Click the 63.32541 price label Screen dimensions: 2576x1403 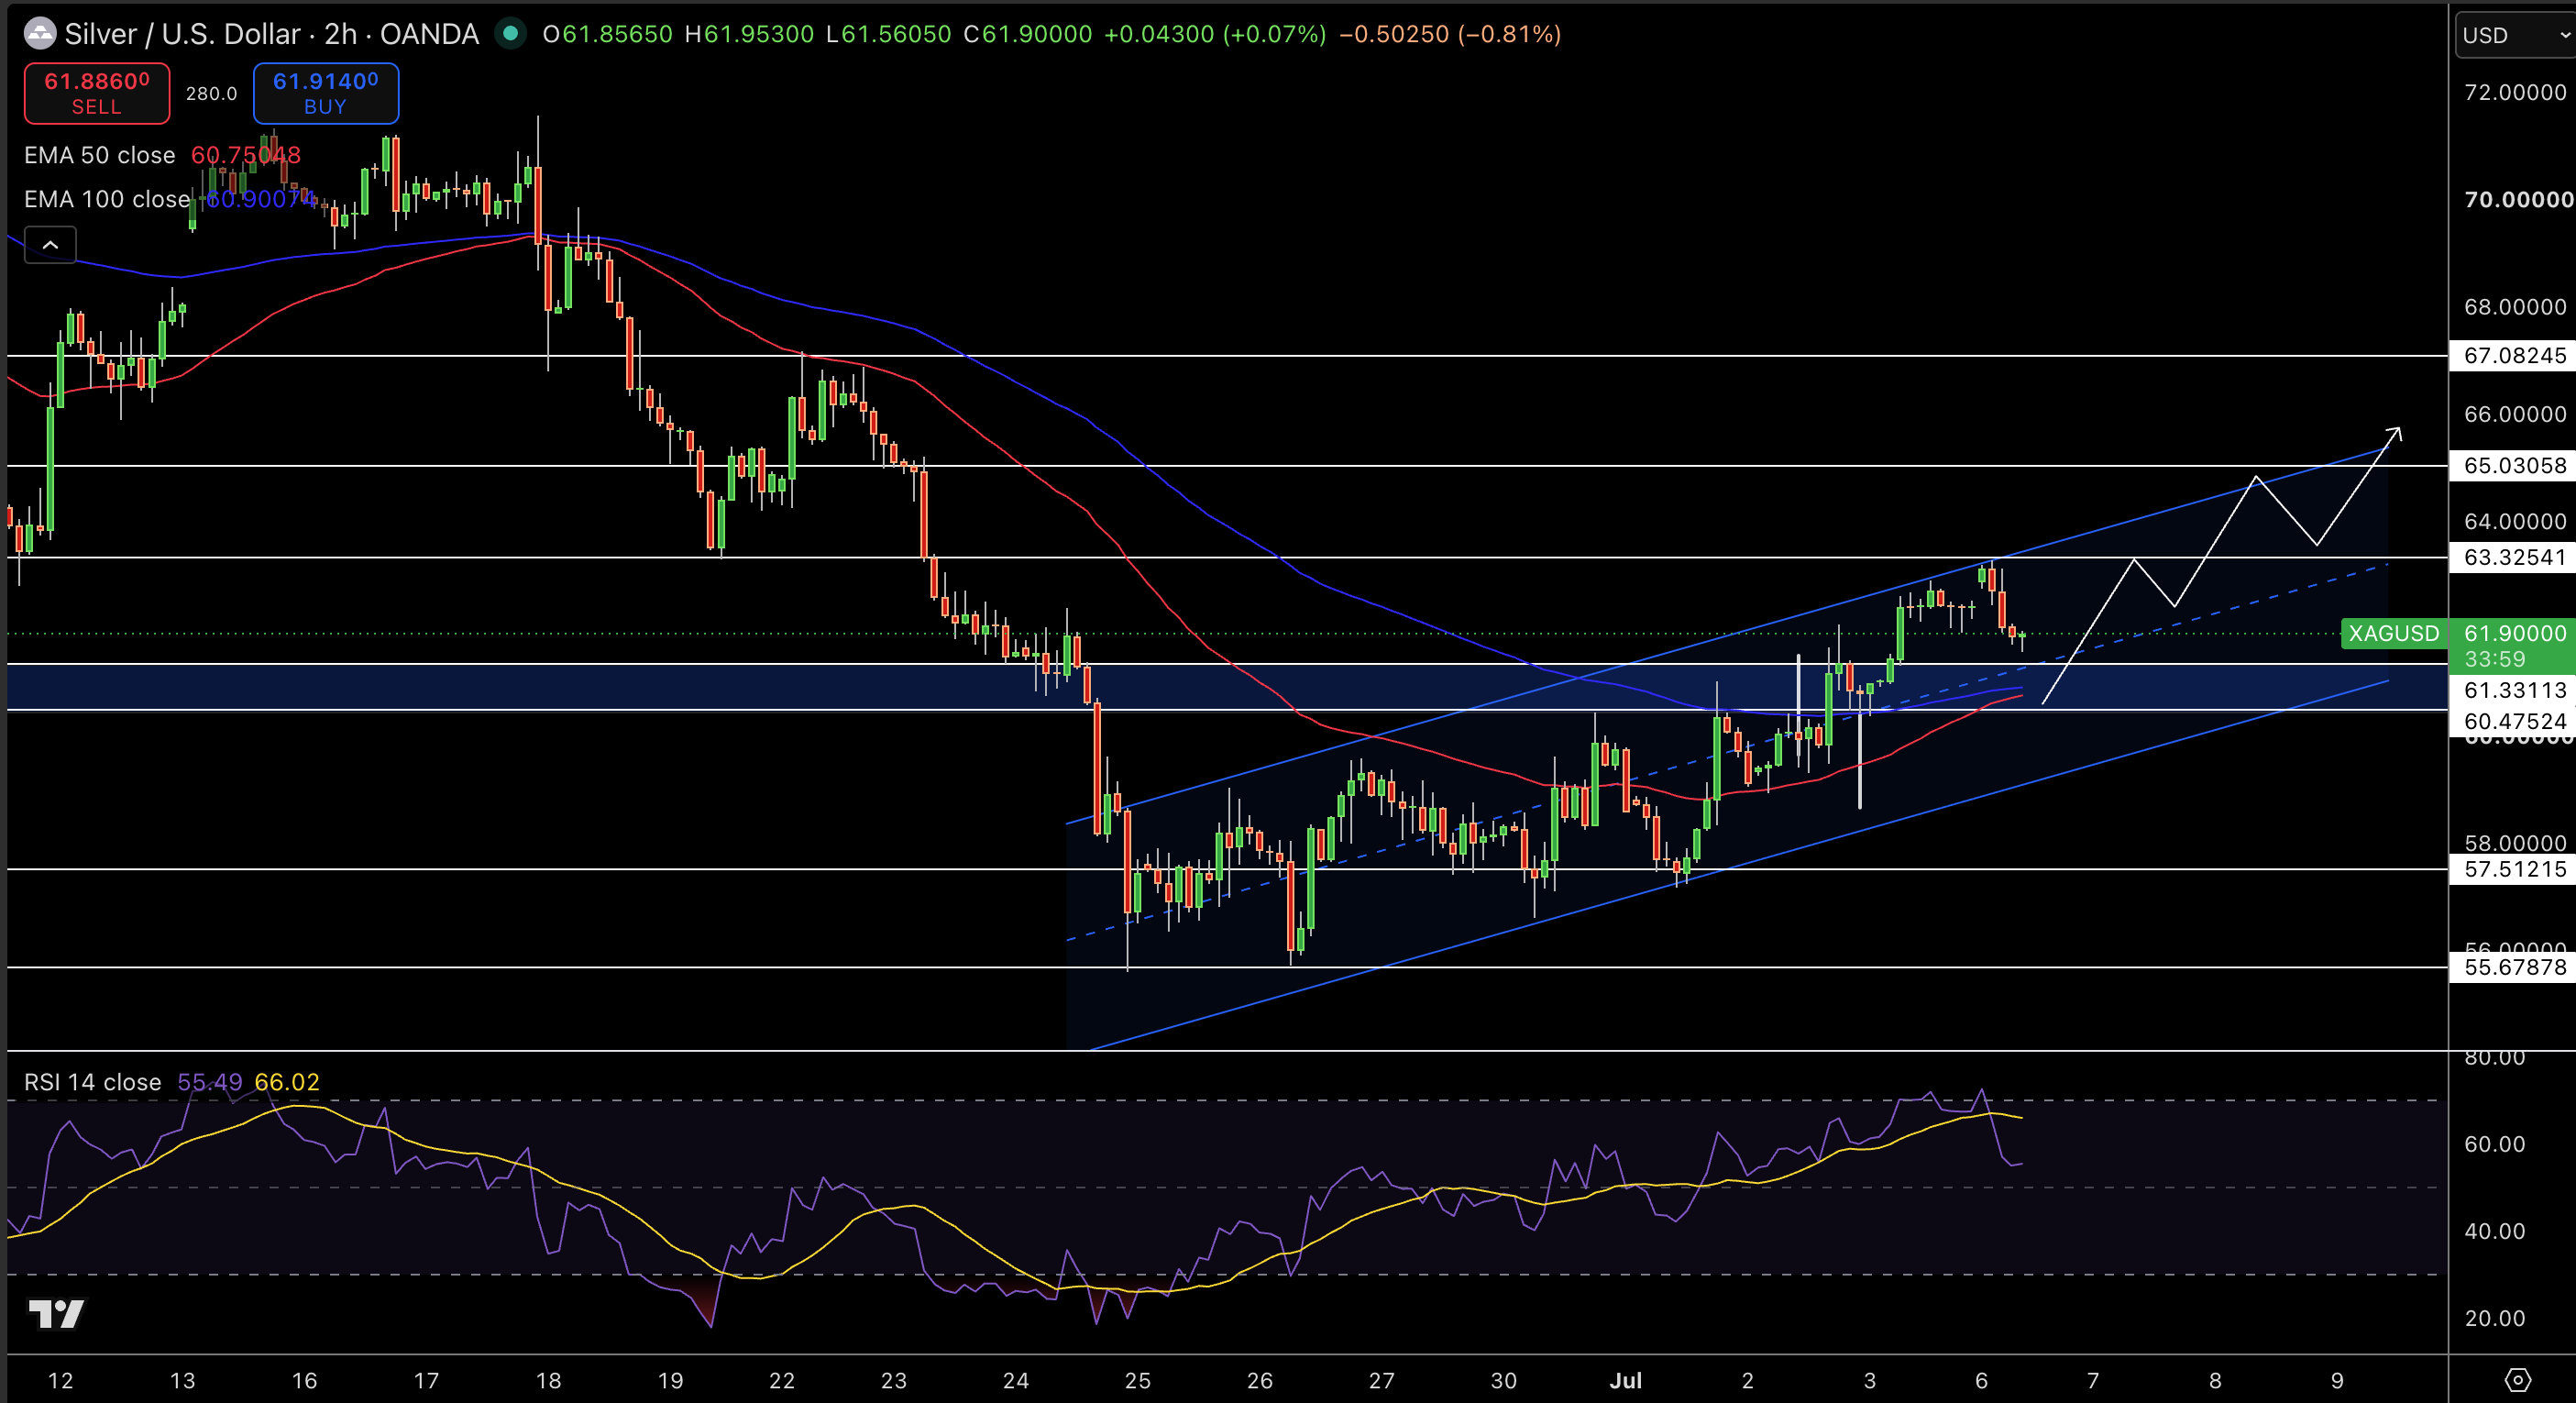click(x=2515, y=557)
